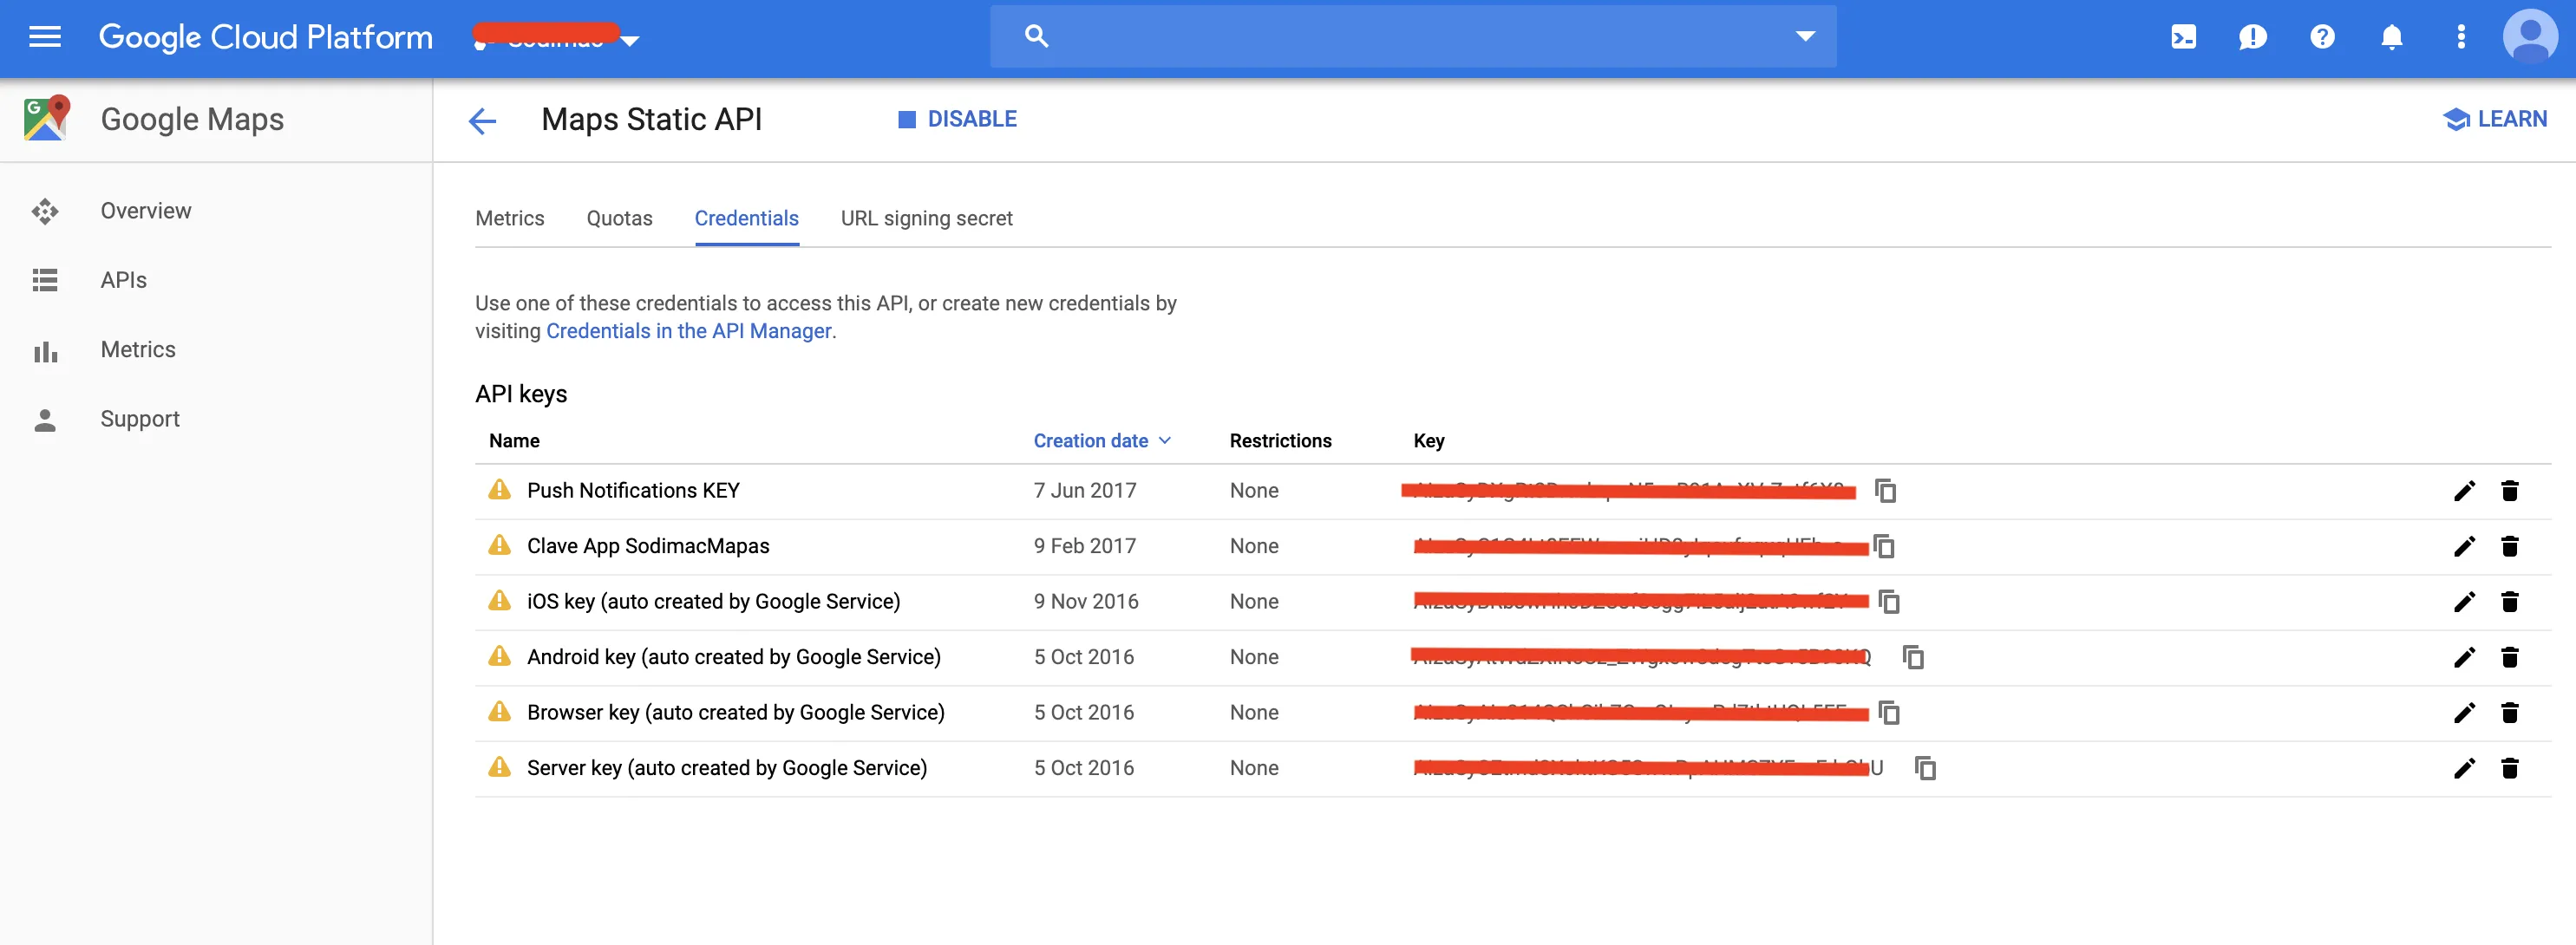Expand the search bar dropdown arrow
The height and width of the screenshot is (945, 2576).
1804,36
